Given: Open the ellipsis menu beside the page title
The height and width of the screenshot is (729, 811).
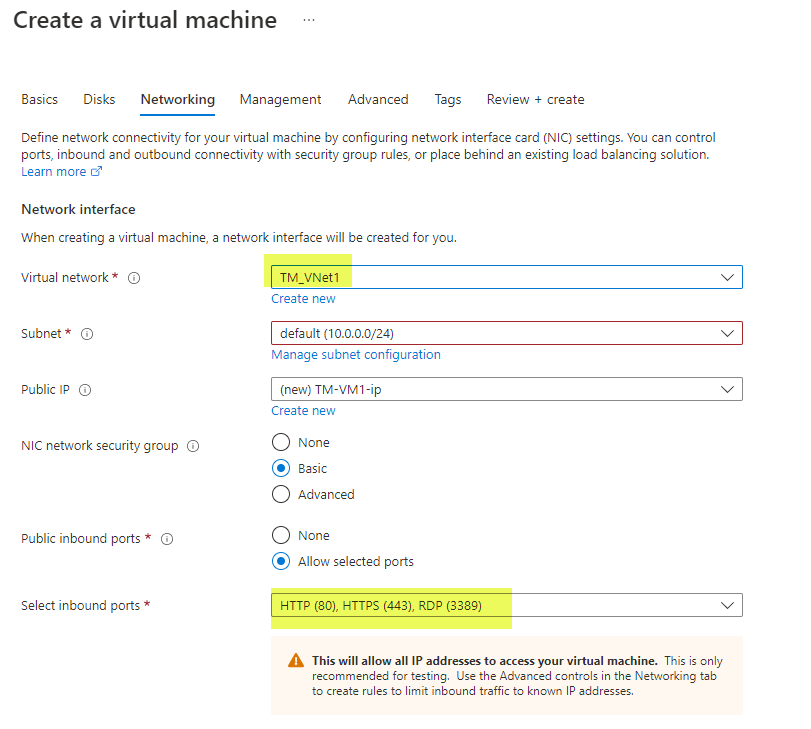Looking at the screenshot, I should [x=308, y=20].
